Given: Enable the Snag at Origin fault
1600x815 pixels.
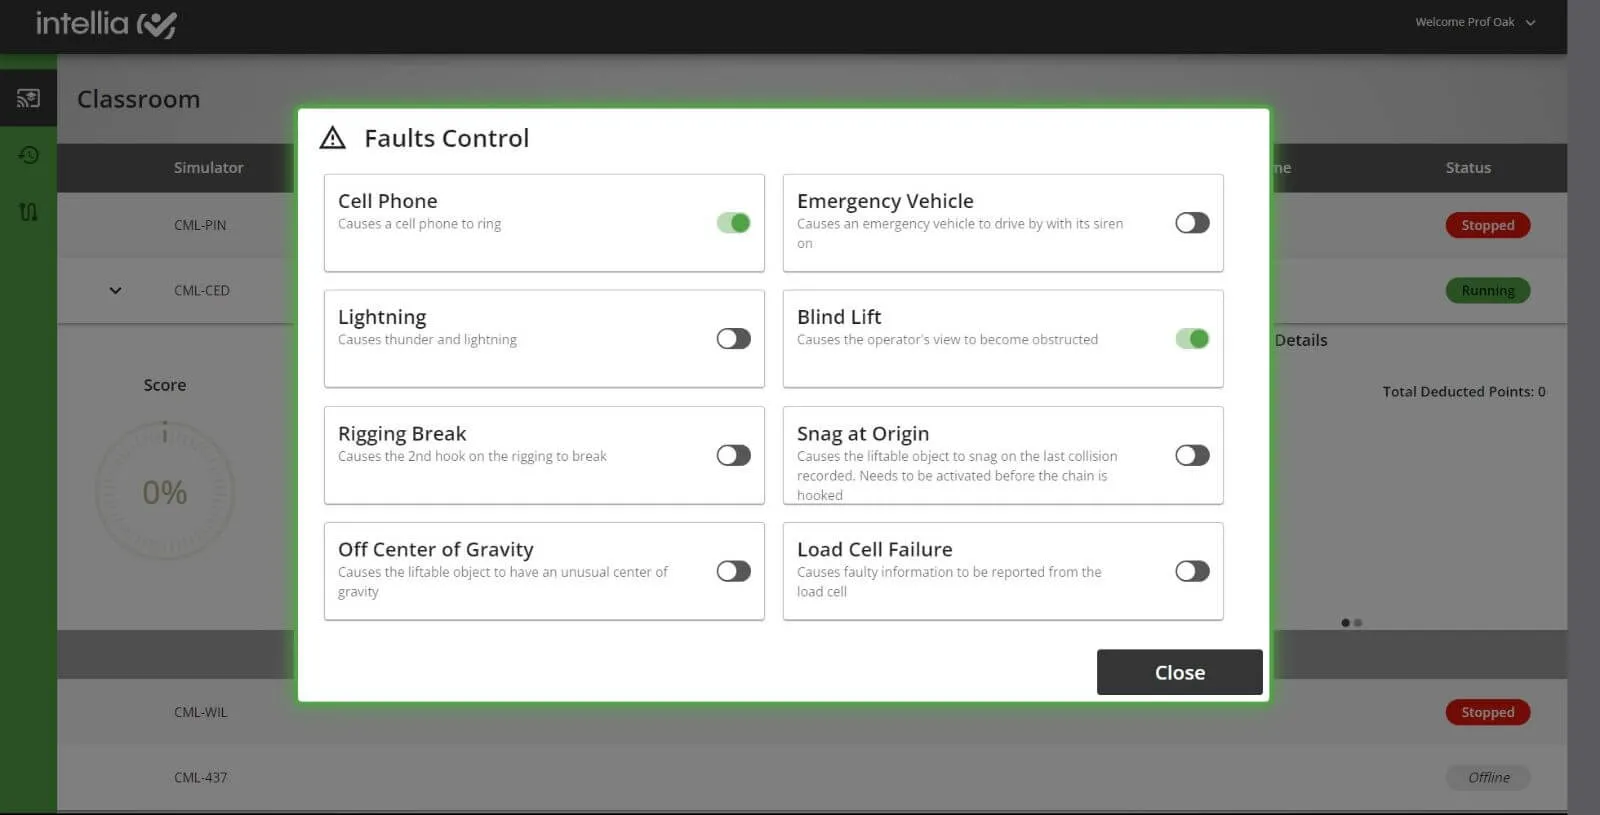Looking at the screenshot, I should click(1191, 455).
